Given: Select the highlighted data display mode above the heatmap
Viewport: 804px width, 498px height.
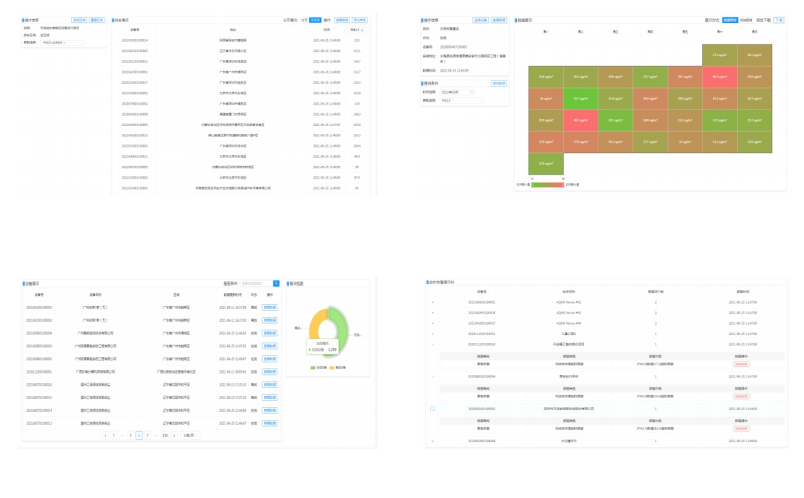Looking at the screenshot, I should (729, 19).
